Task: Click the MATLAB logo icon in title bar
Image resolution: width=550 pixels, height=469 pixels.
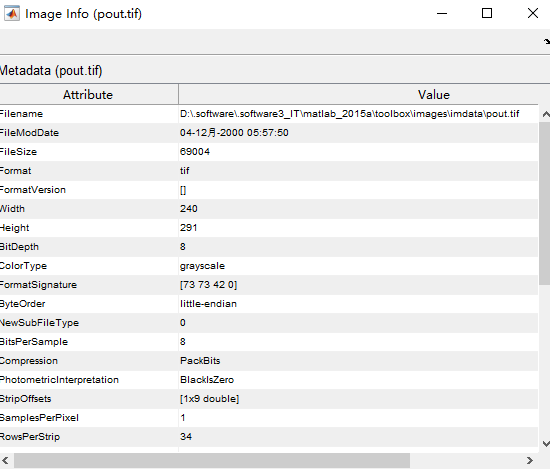Action: 12,14
